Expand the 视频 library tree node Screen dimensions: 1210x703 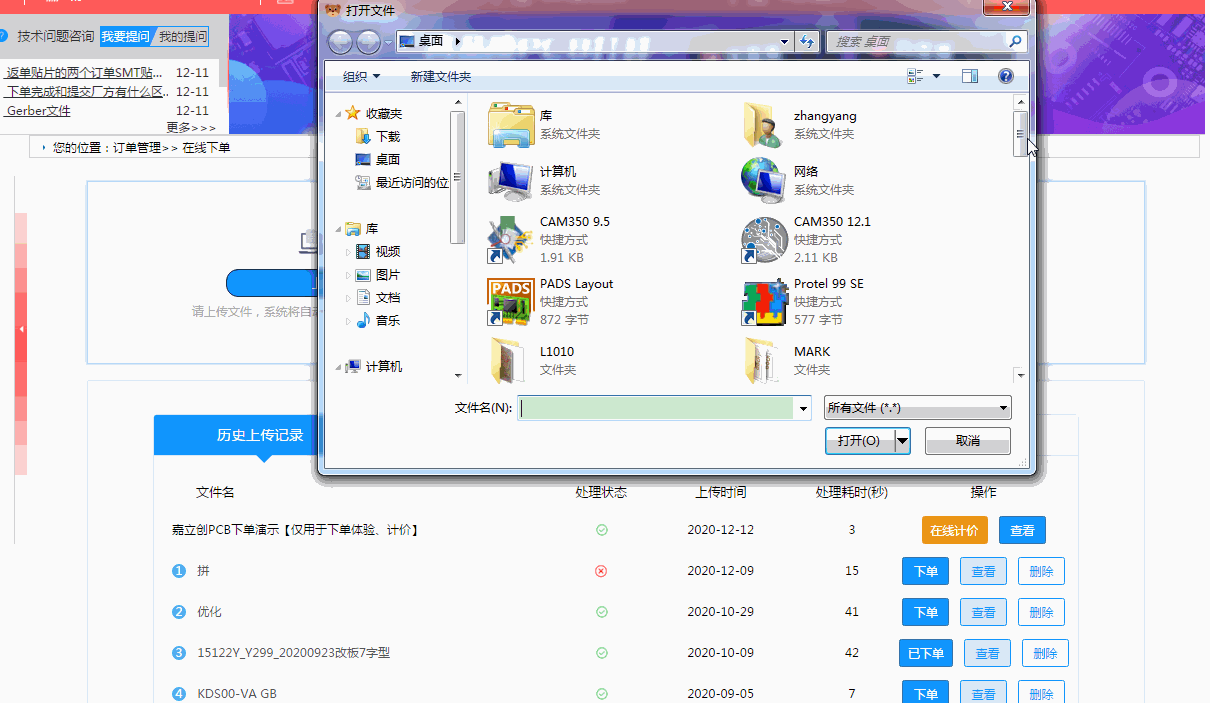tap(349, 252)
